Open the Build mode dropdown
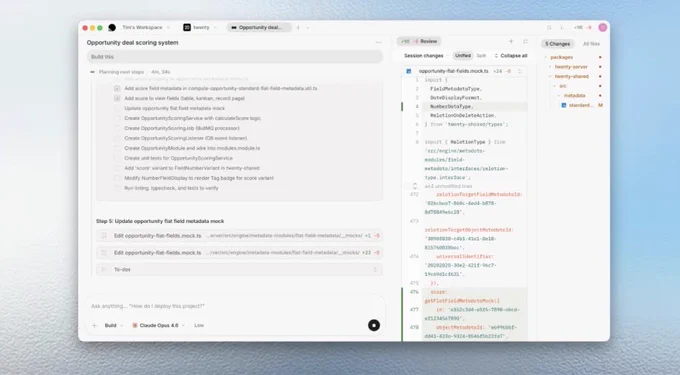This screenshot has width=680, height=375. 114,325
